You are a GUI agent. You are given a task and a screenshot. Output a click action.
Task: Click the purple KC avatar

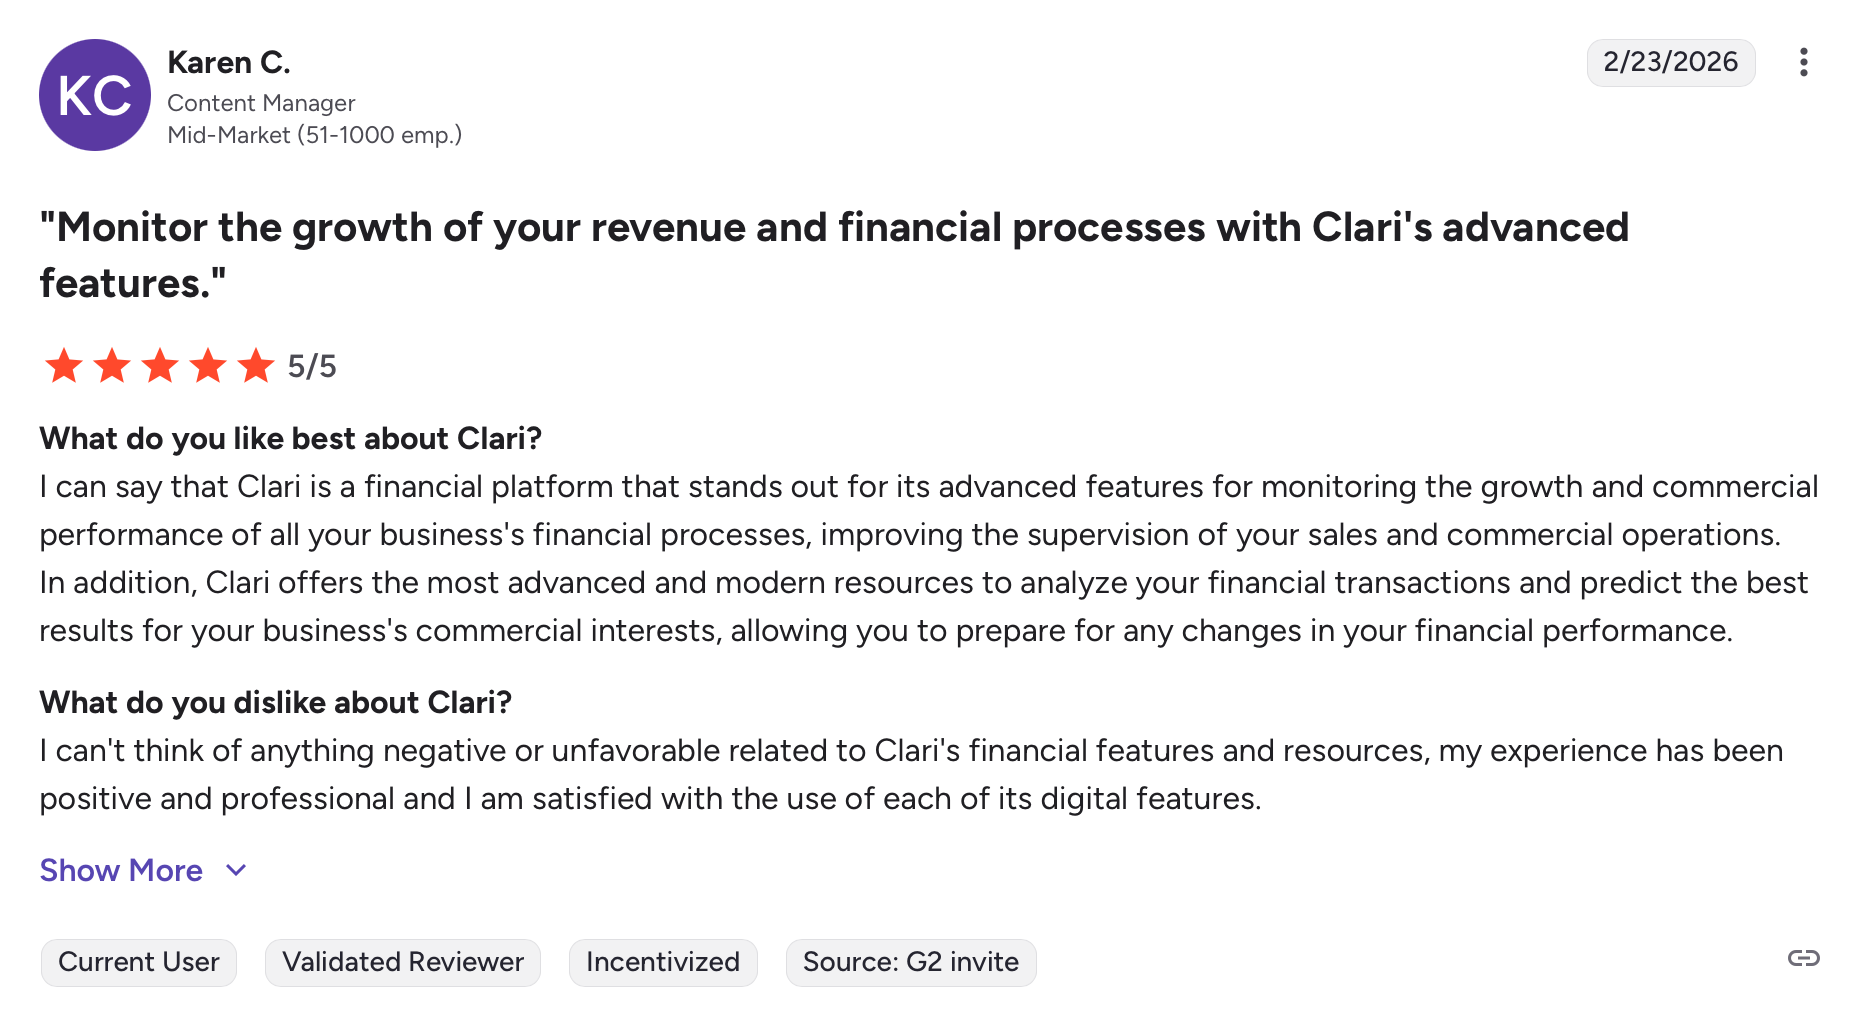pyautogui.click(x=95, y=95)
